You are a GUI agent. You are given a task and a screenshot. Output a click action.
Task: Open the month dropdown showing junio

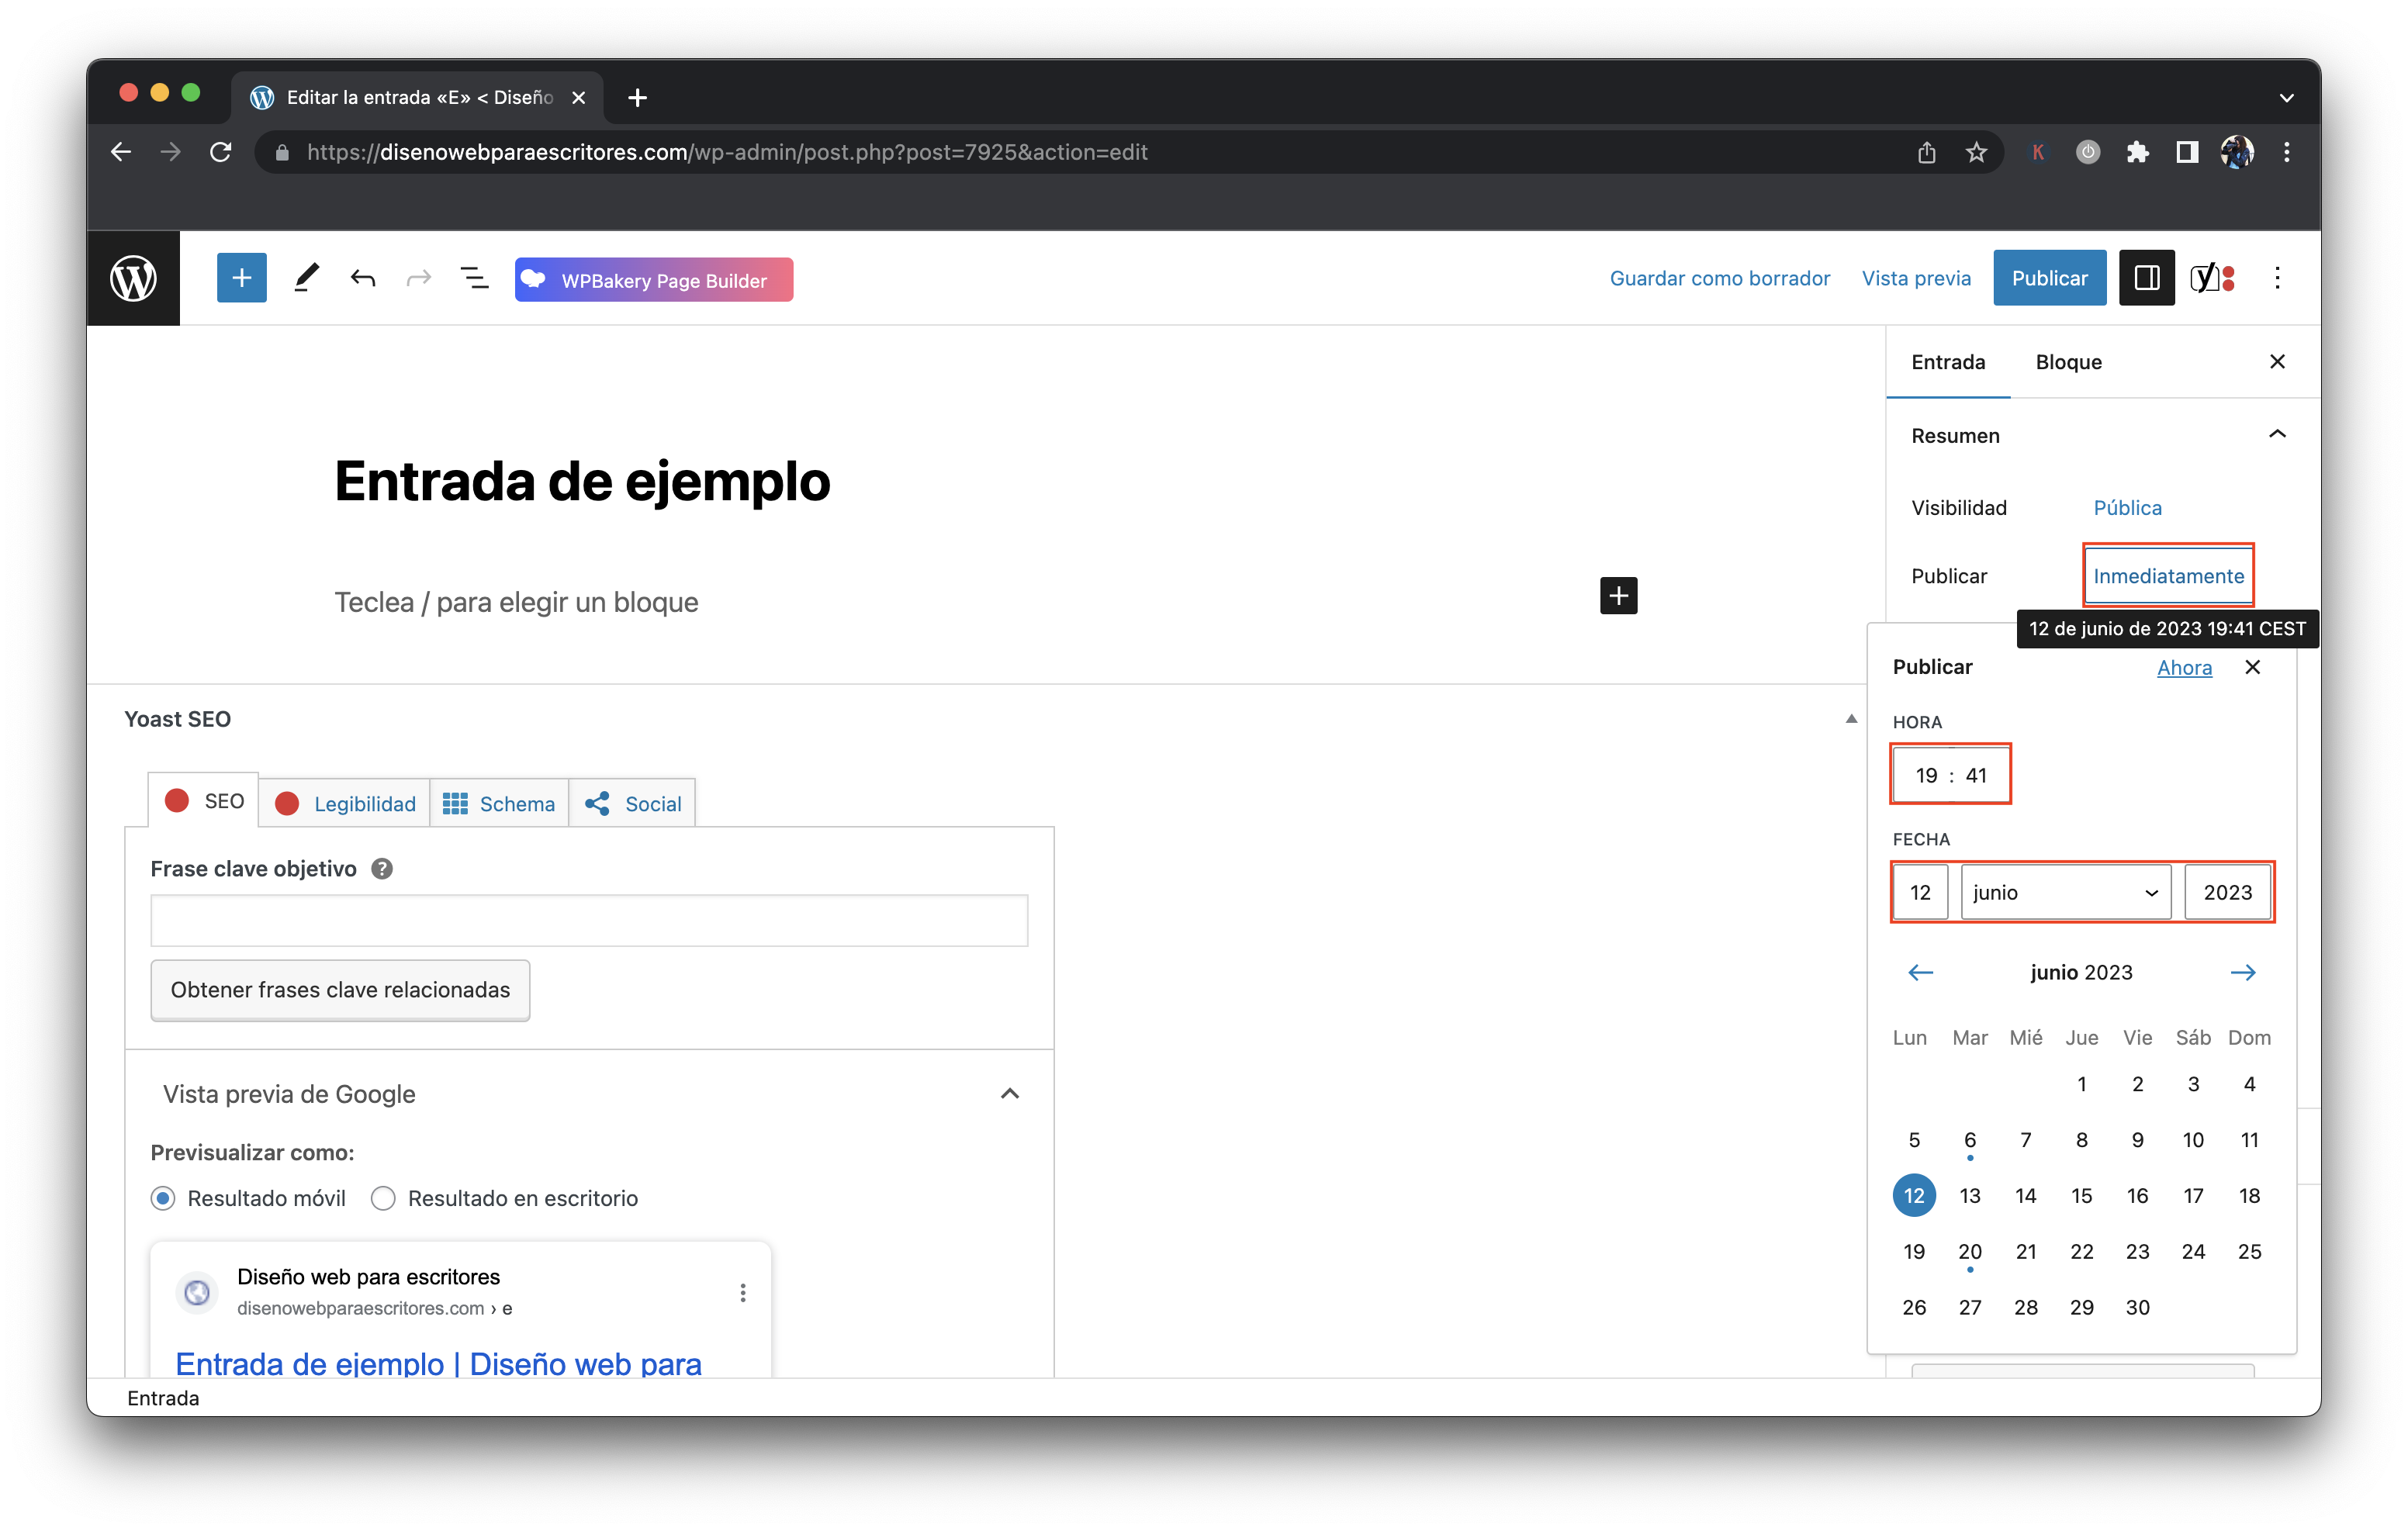click(x=2064, y=892)
